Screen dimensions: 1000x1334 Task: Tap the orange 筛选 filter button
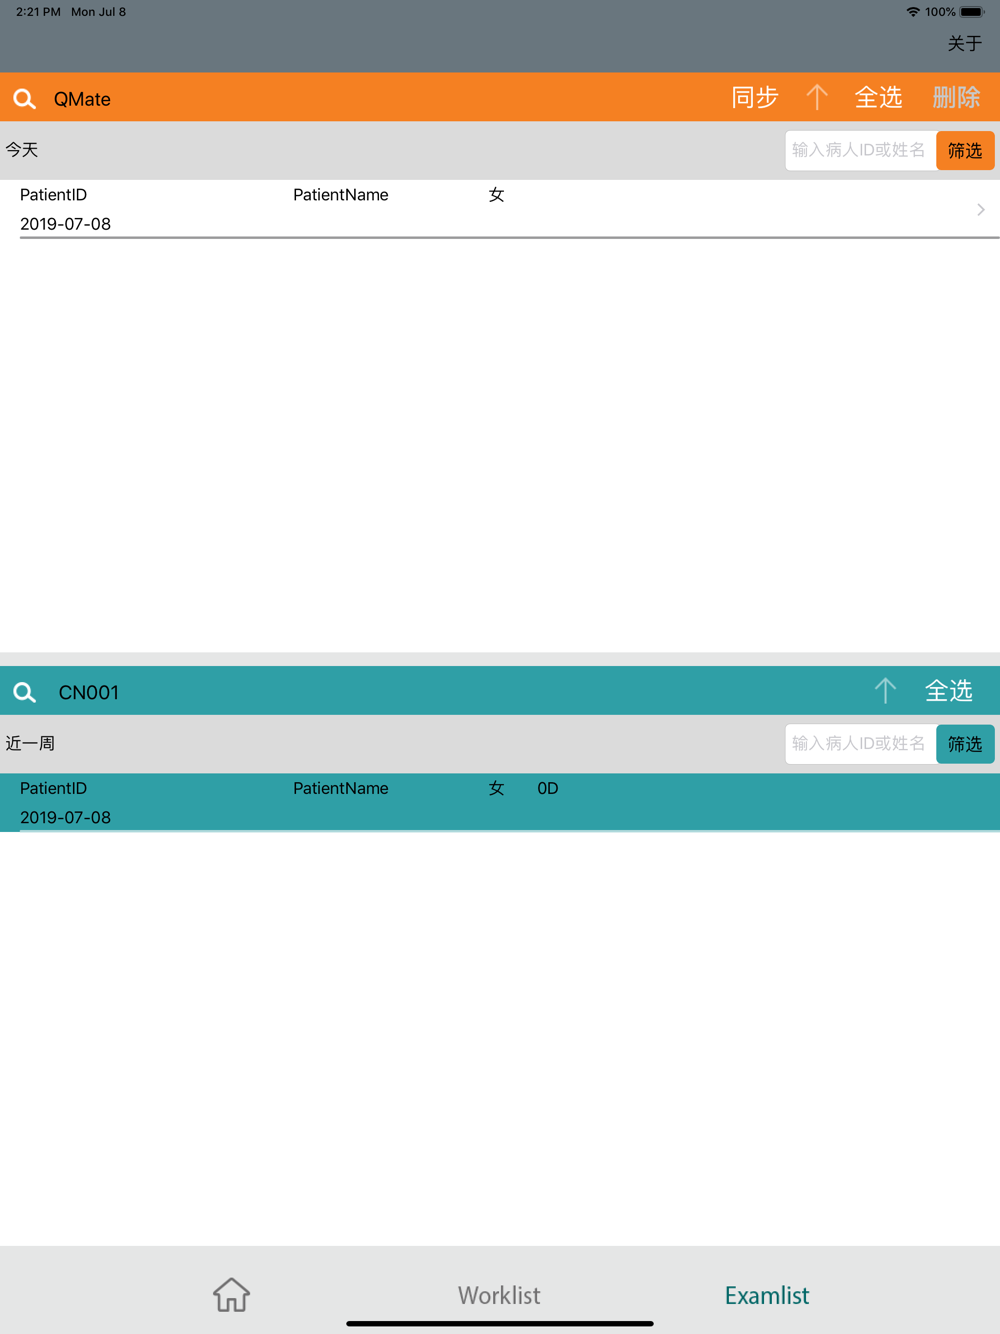pos(965,151)
